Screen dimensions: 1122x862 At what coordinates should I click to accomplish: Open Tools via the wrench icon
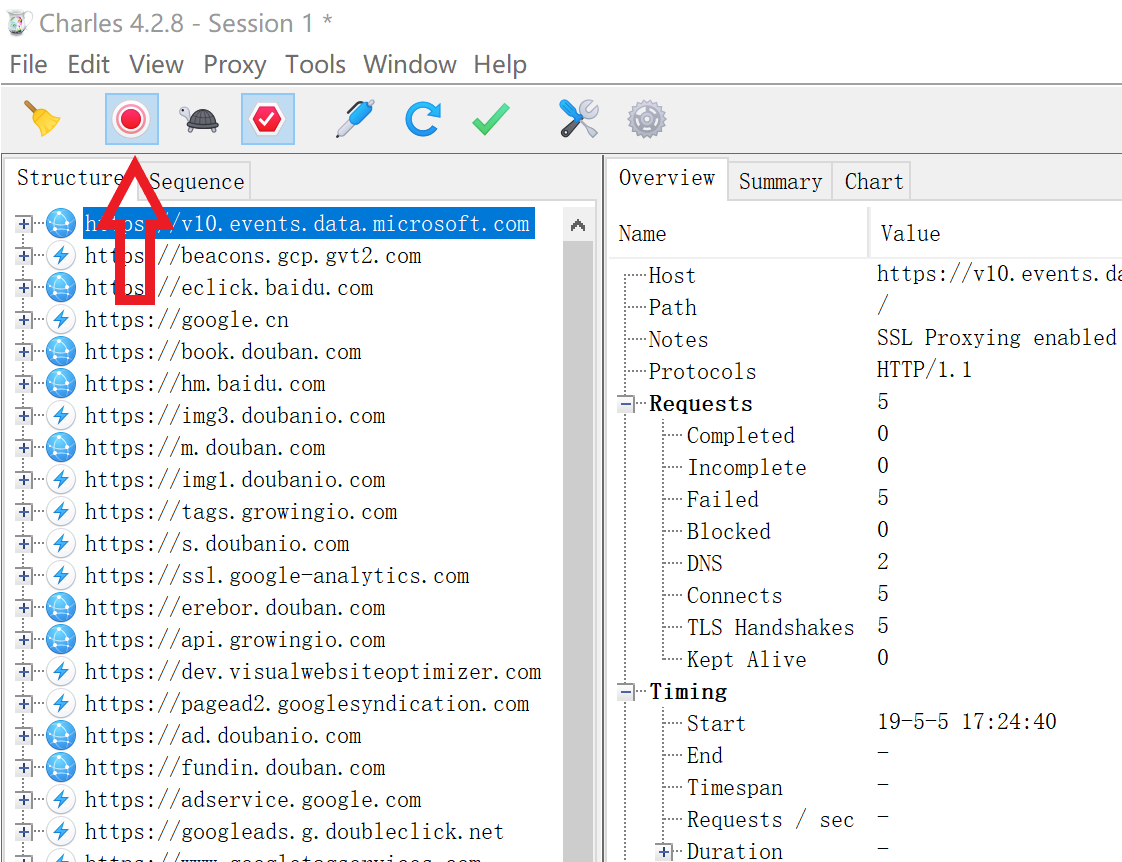coord(578,119)
